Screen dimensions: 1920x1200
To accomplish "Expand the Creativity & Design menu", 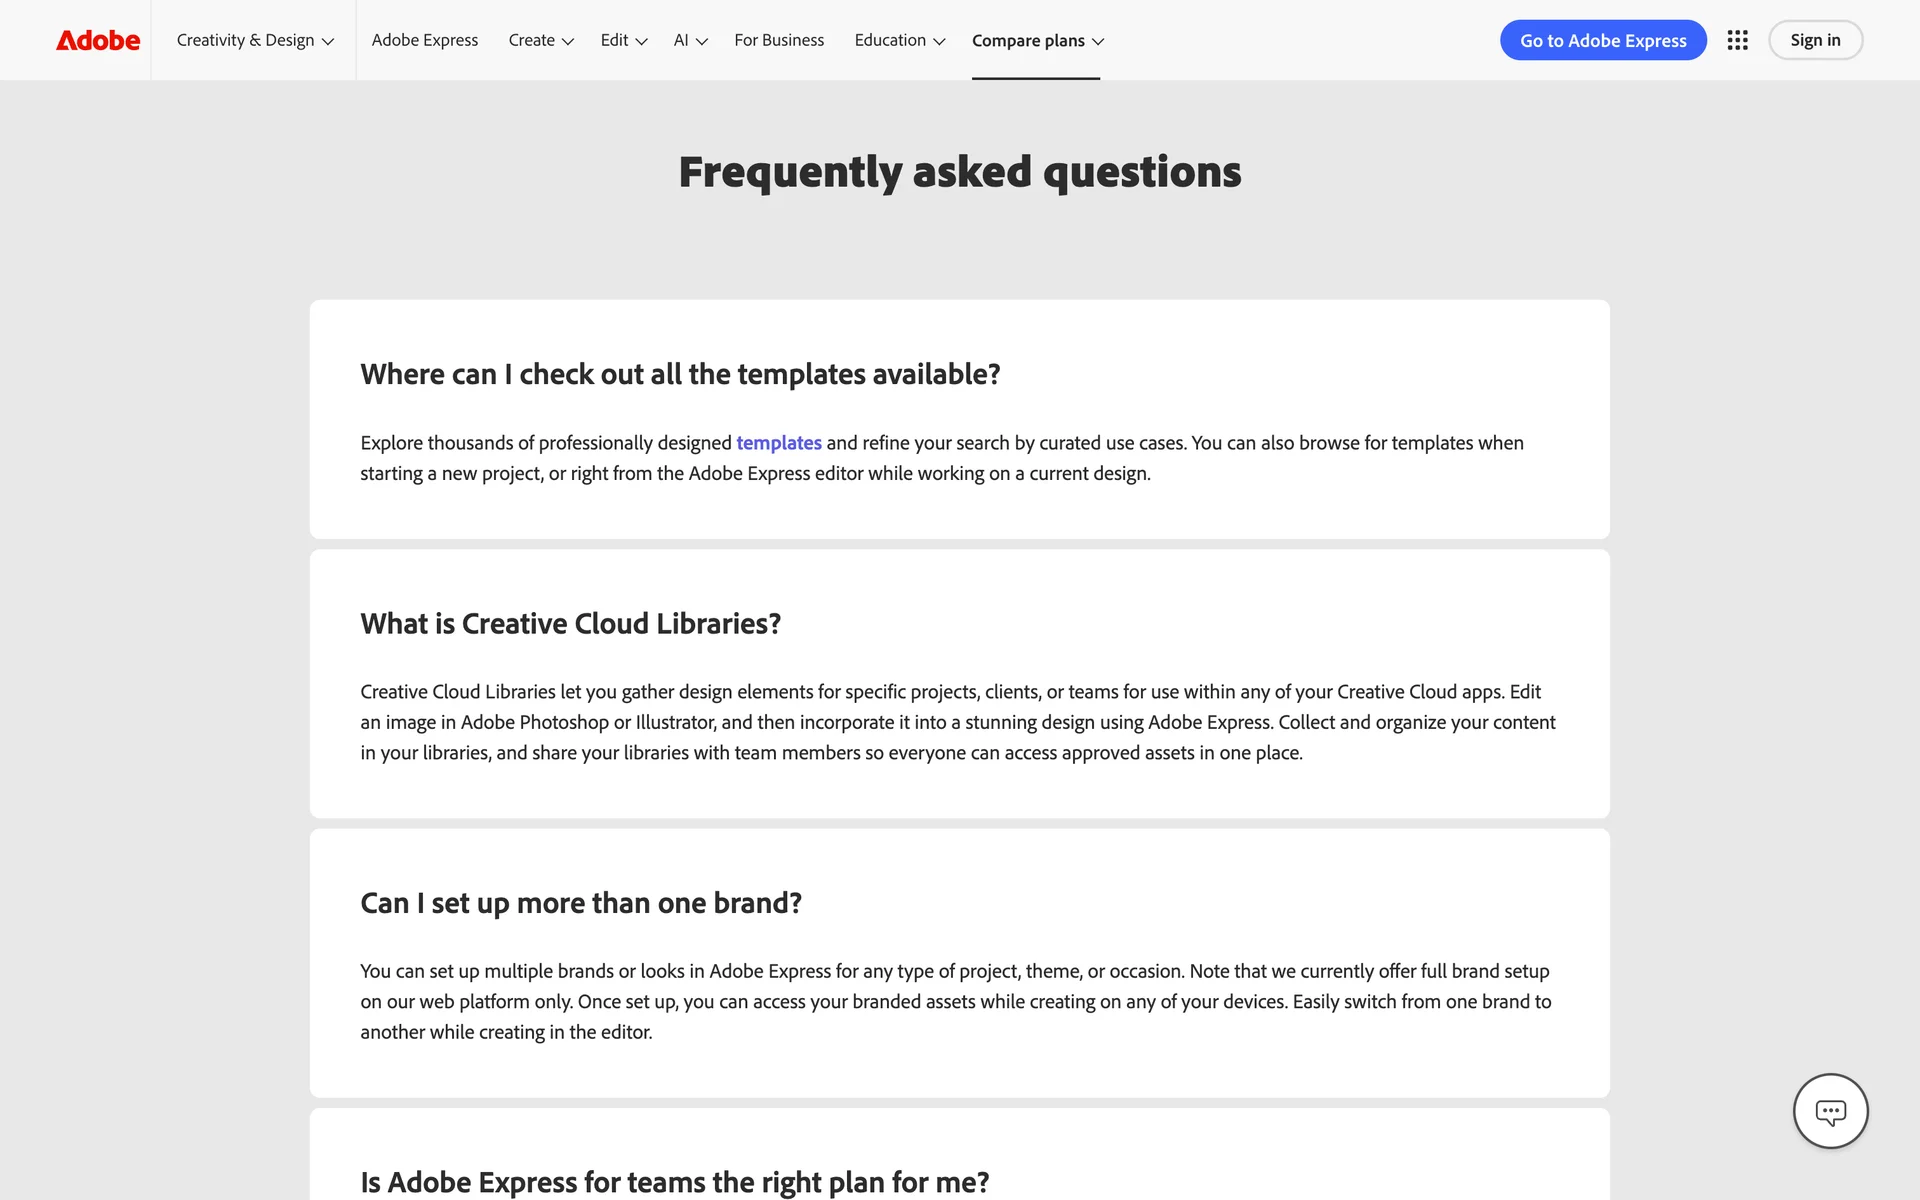I will pyautogui.click(x=255, y=40).
